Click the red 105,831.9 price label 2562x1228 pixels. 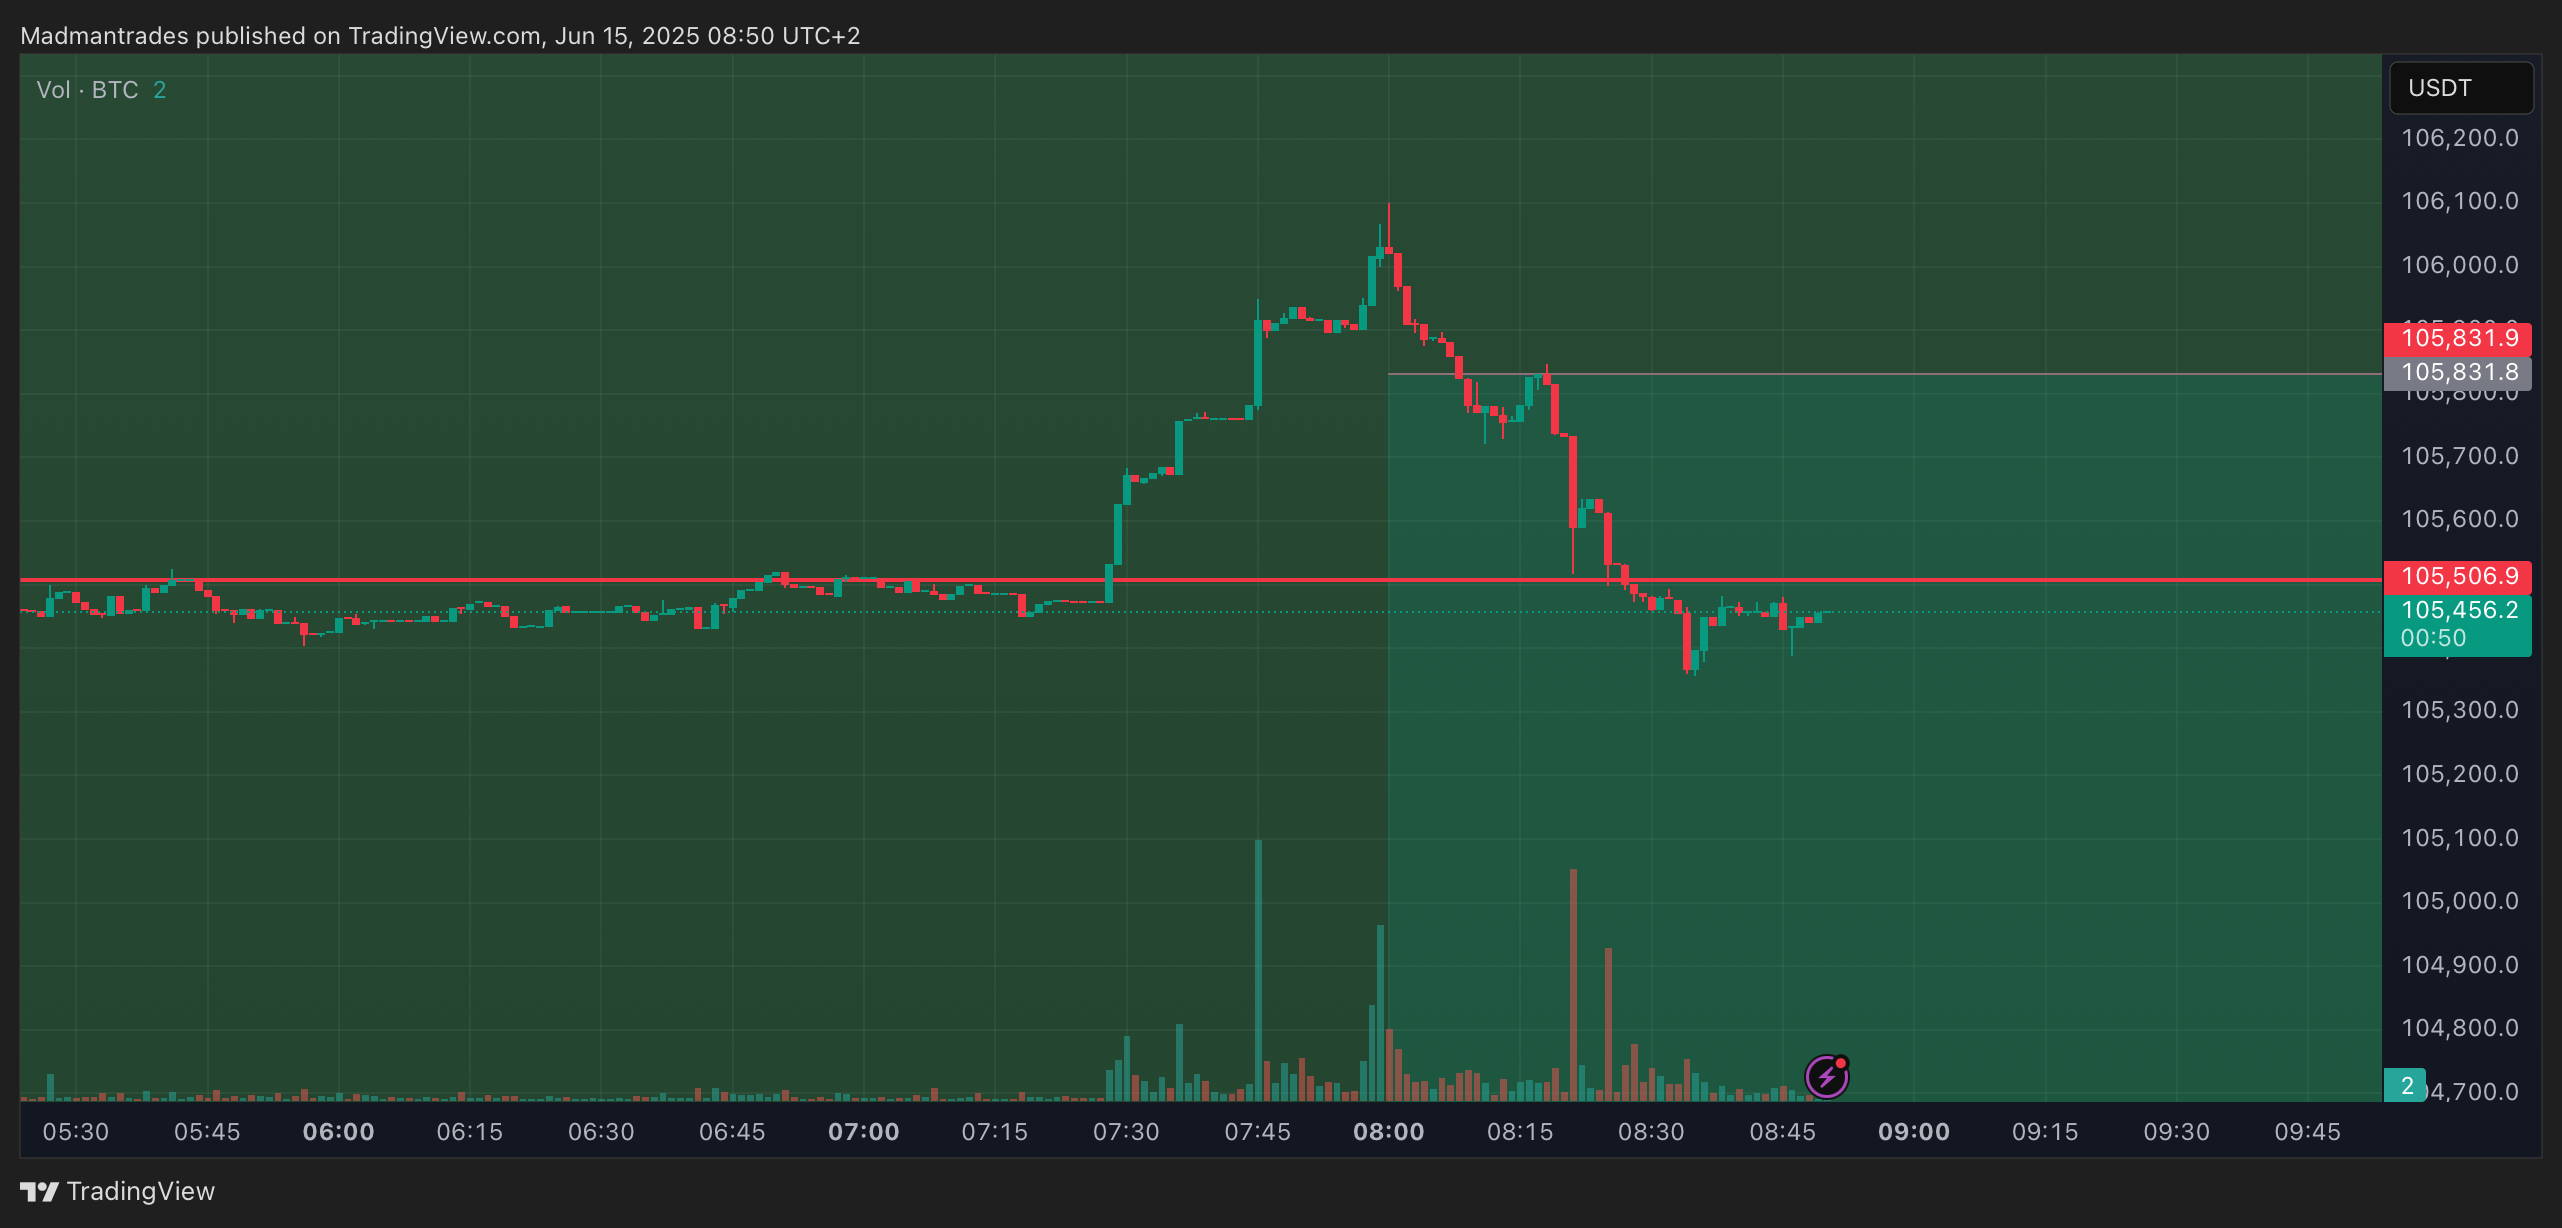coord(2458,338)
